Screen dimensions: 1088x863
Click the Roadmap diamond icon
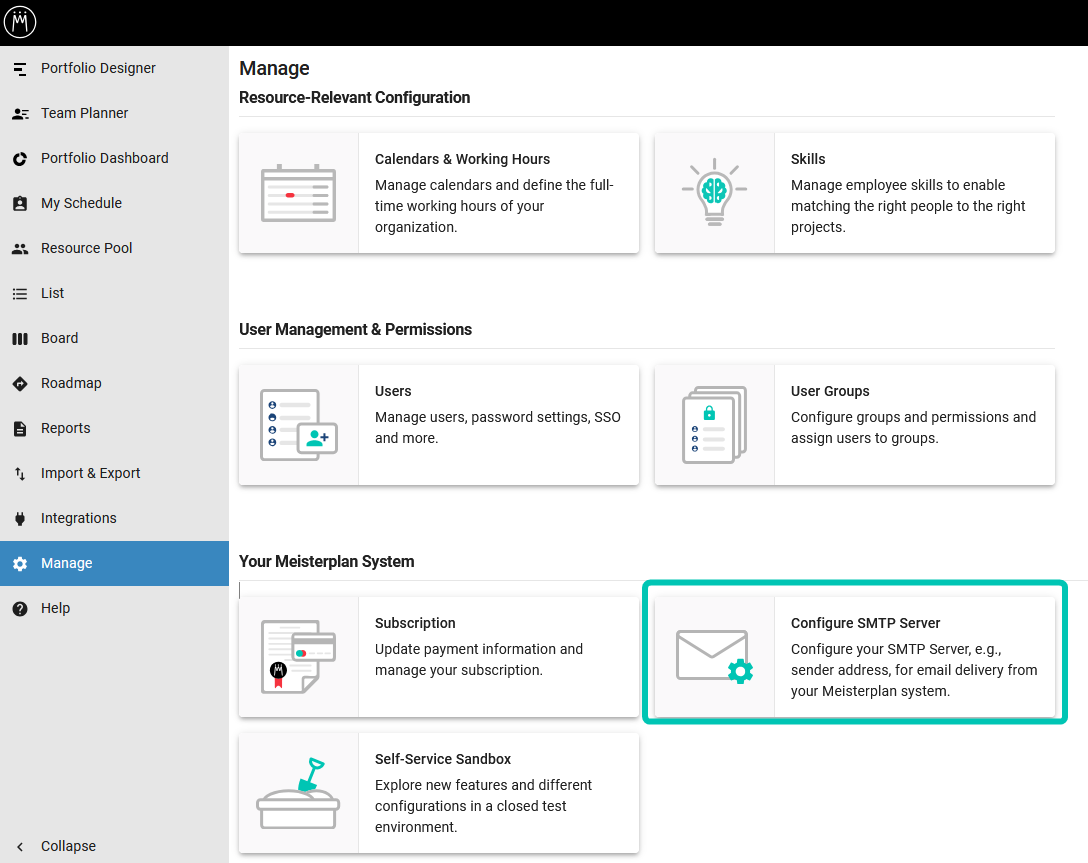[x=20, y=384]
